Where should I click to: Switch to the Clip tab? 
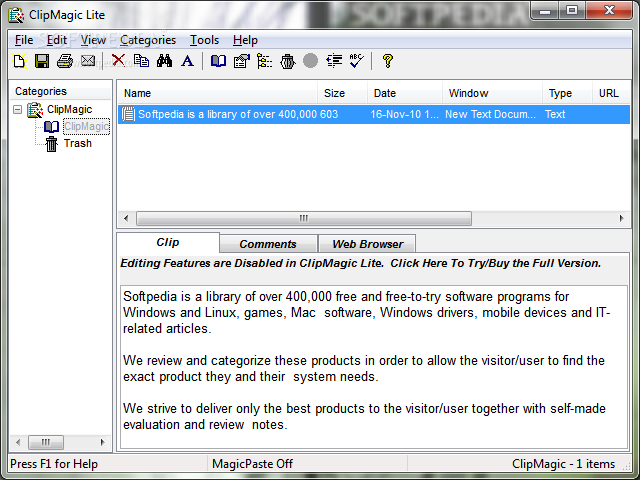pyautogui.click(x=168, y=242)
